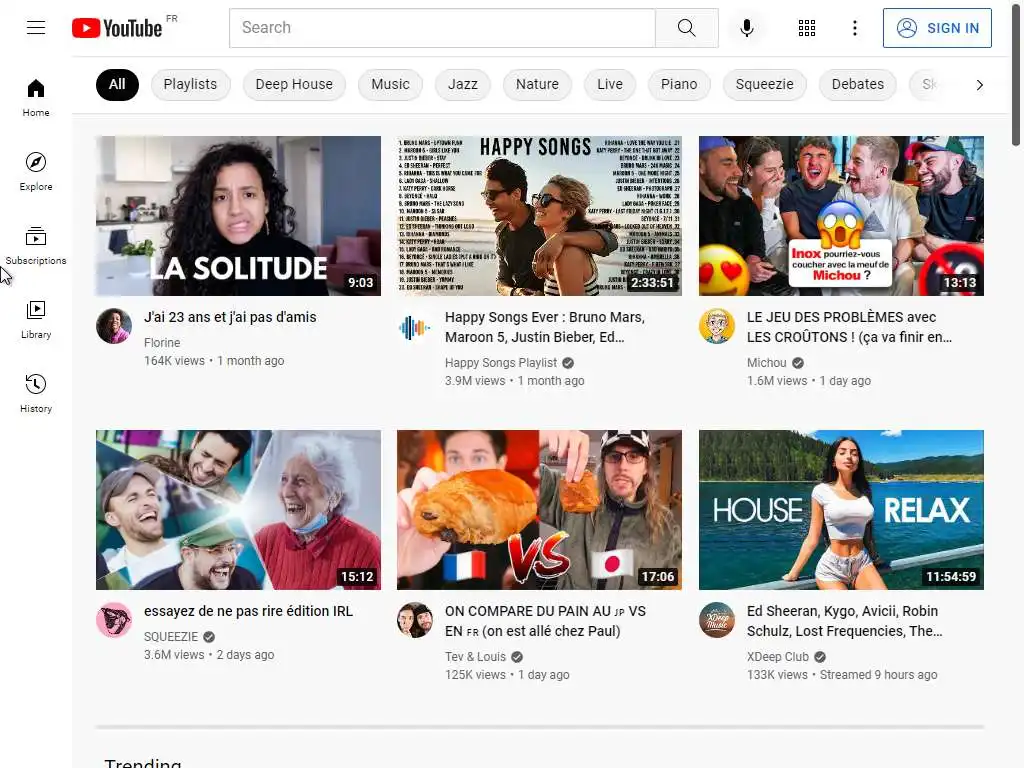Click the Tev & Louis channel name
The image size is (1024, 768).
[475, 656]
